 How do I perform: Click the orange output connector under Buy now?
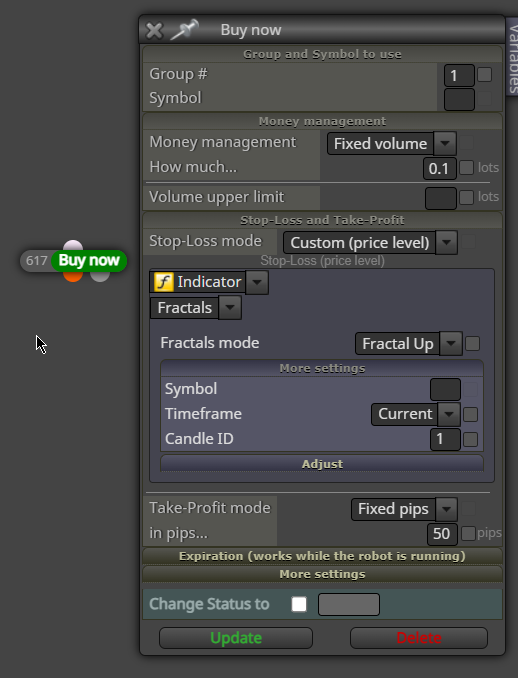73,276
